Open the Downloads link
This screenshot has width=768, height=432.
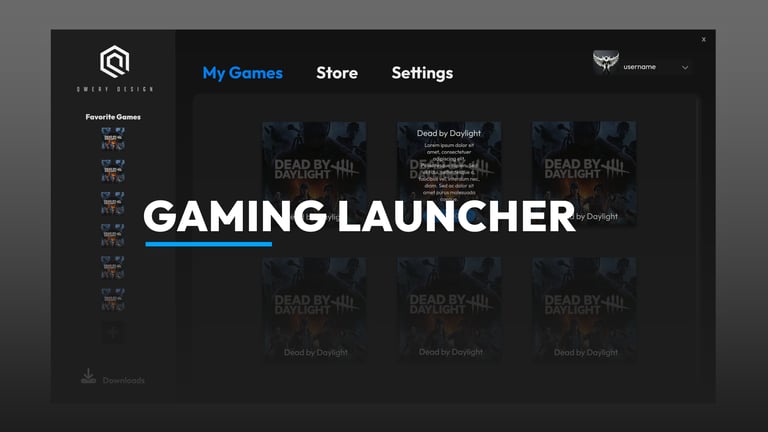pyautogui.click(x=123, y=381)
